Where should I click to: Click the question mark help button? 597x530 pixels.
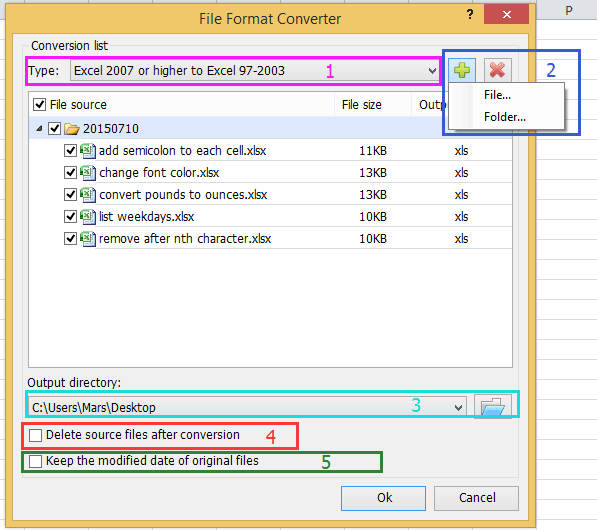[470, 14]
